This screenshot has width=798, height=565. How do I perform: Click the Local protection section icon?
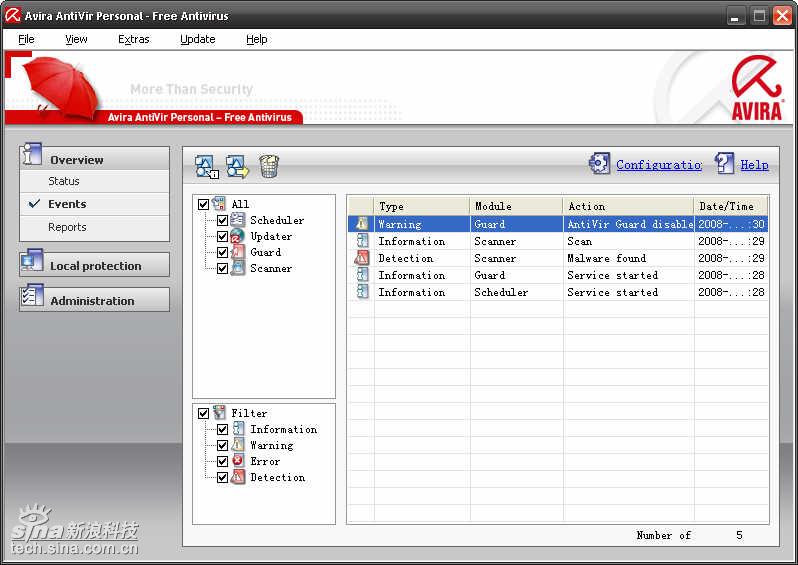[32, 264]
